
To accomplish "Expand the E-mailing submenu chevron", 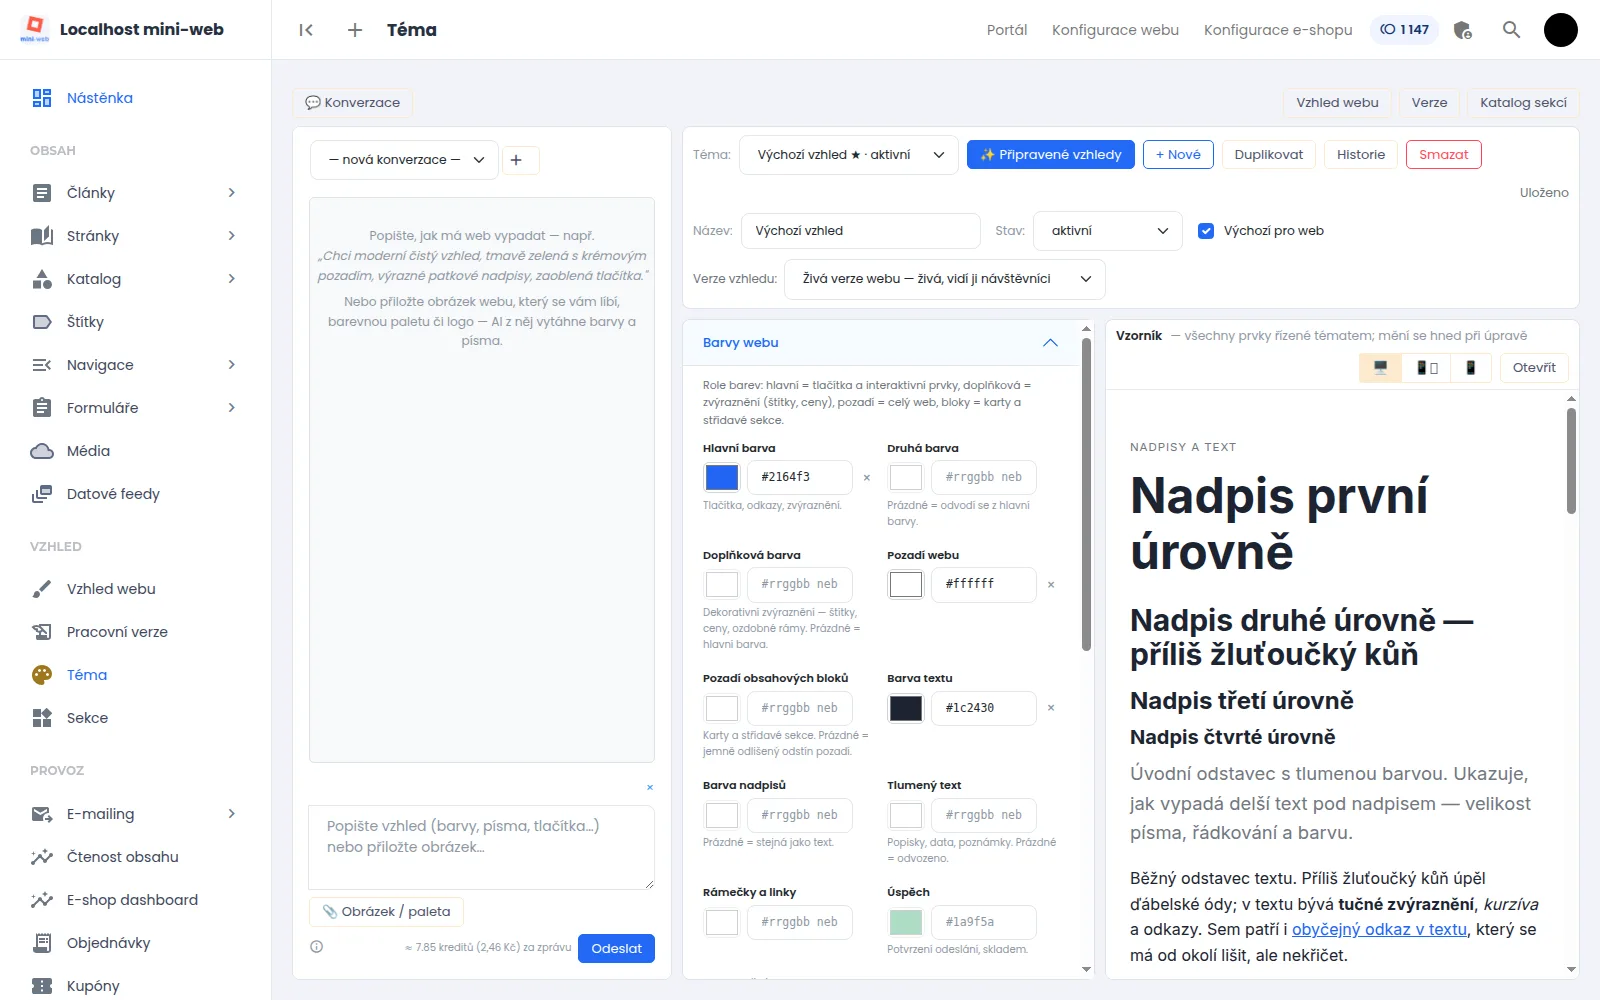I will 231,814.
